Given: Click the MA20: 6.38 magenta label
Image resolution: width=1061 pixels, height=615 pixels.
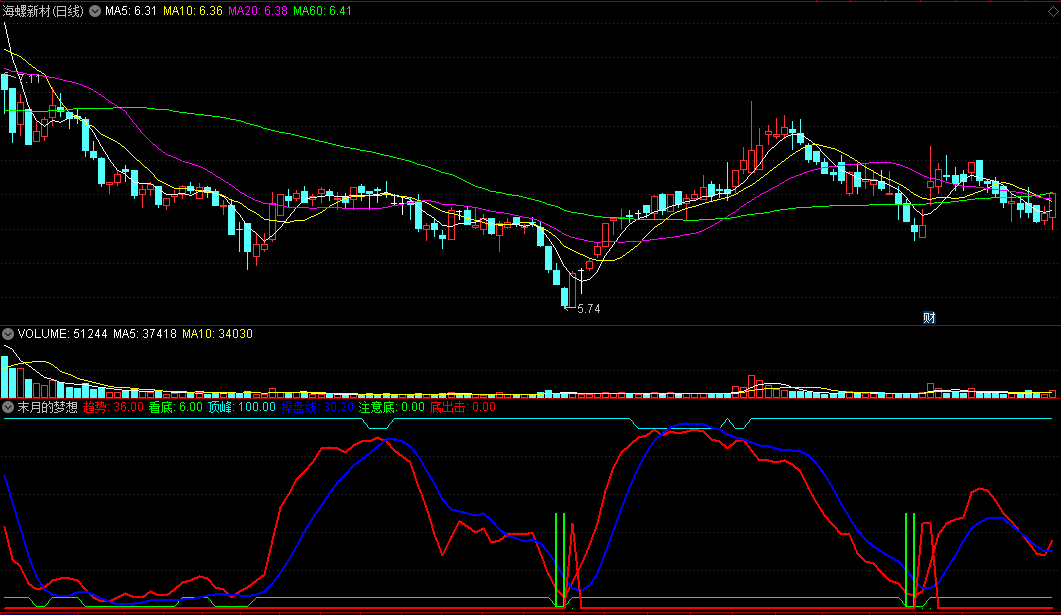Looking at the screenshot, I should point(258,11).
